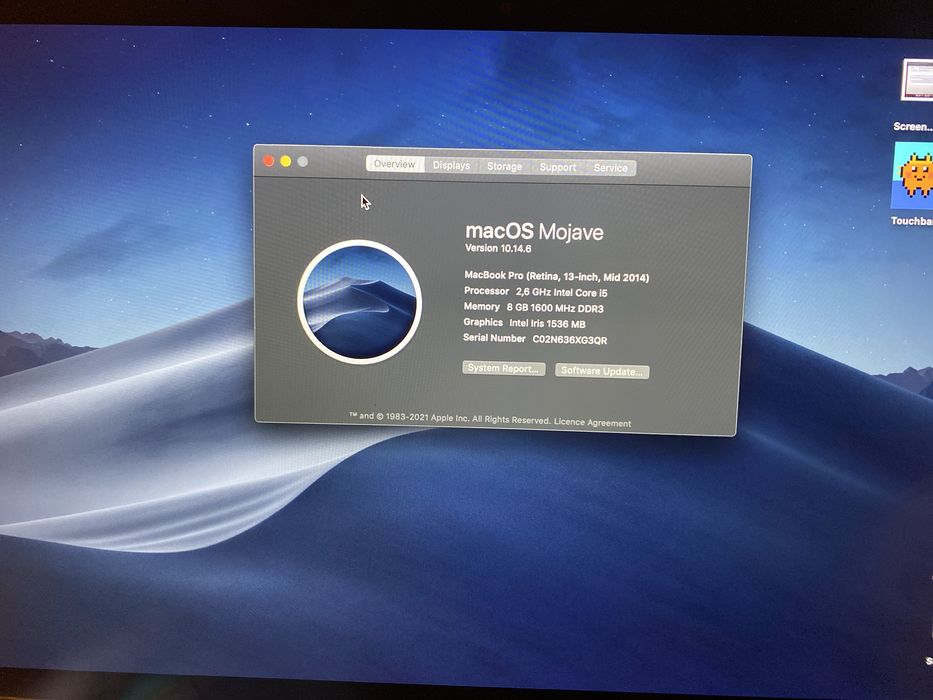The width and height of the screenshot is (933, 700).
Task: Click the Software Update button
Action: pyautogui.click(x=602, y=371)
